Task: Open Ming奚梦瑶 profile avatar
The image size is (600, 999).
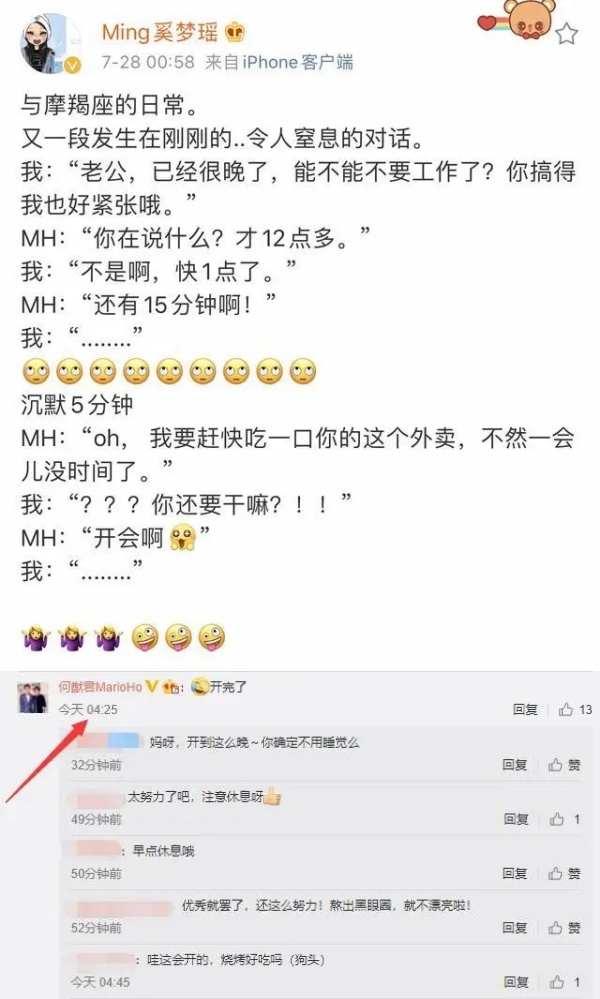Action: click(51, 43)
